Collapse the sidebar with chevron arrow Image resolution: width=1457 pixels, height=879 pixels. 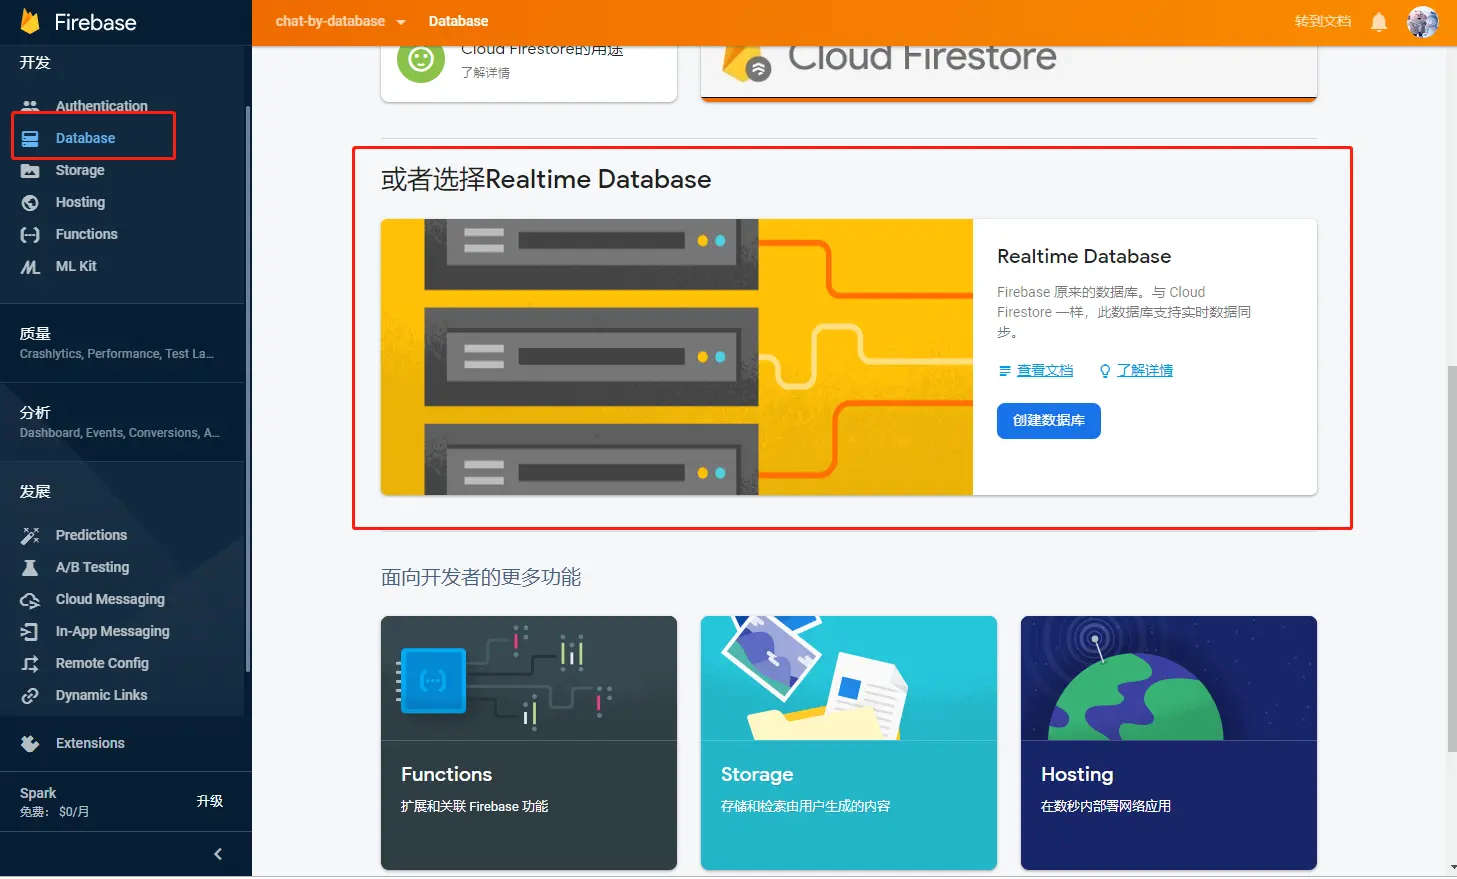tap(218, 854)
